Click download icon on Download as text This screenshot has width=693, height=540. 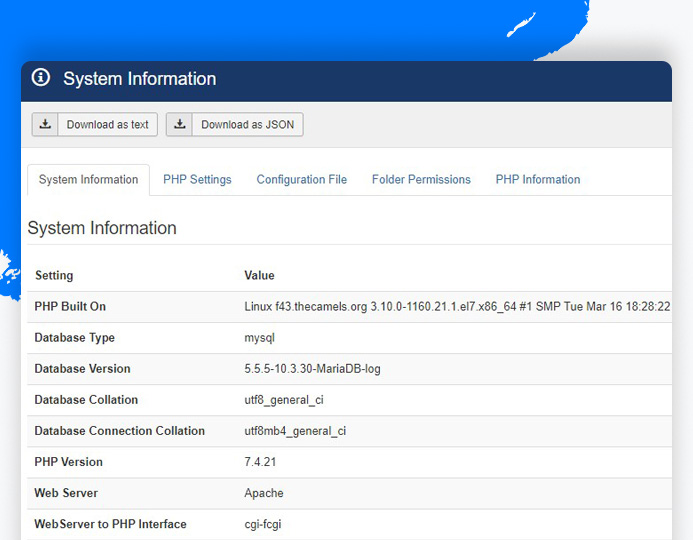click(45, 124)
